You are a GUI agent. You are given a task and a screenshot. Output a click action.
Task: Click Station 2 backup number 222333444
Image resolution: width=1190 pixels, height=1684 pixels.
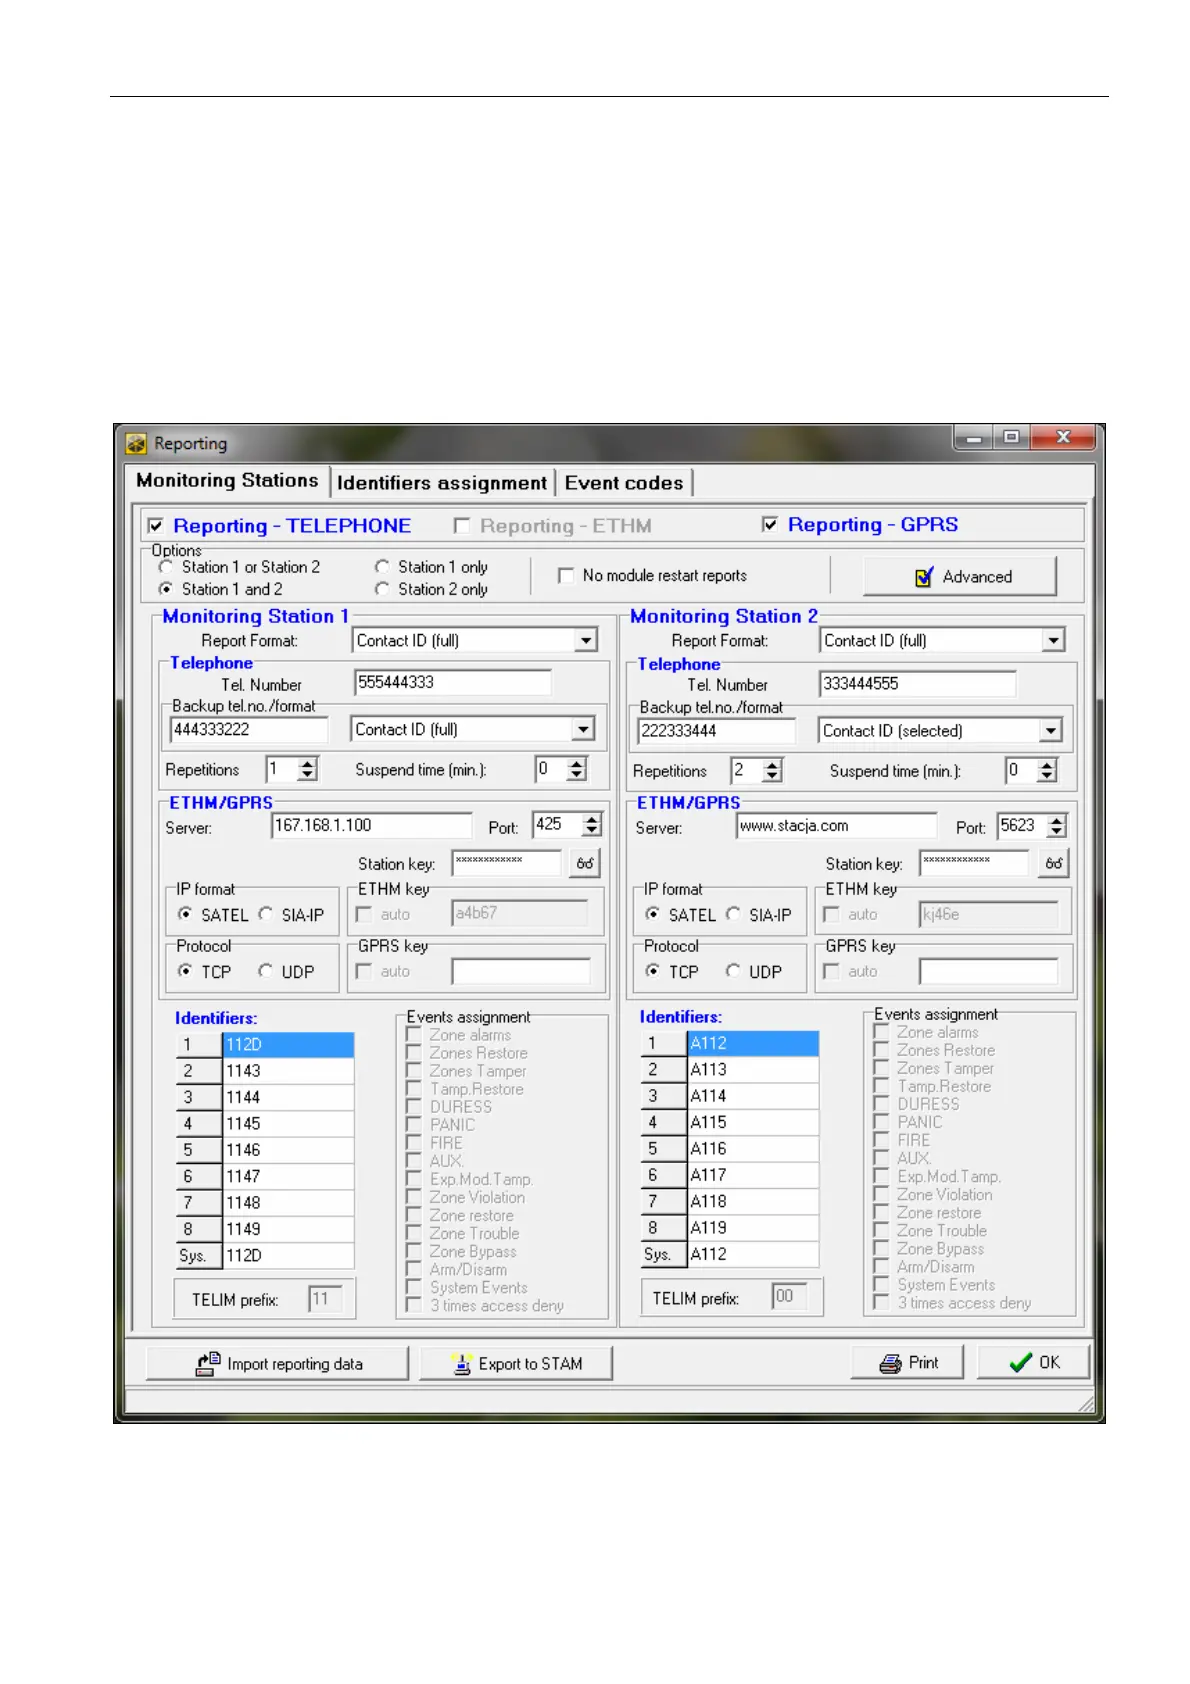click(716, 731)
